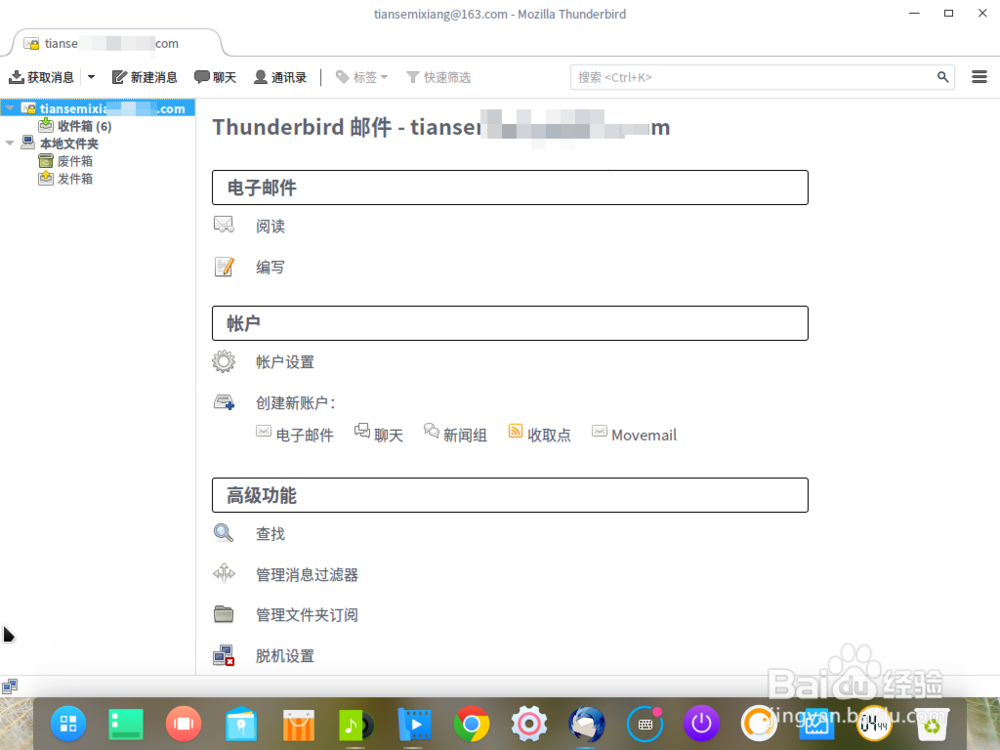Open 管理消息过滤器 message filters
The height and width of the screenshot is (750, 1000).
(x=307, y=575)
